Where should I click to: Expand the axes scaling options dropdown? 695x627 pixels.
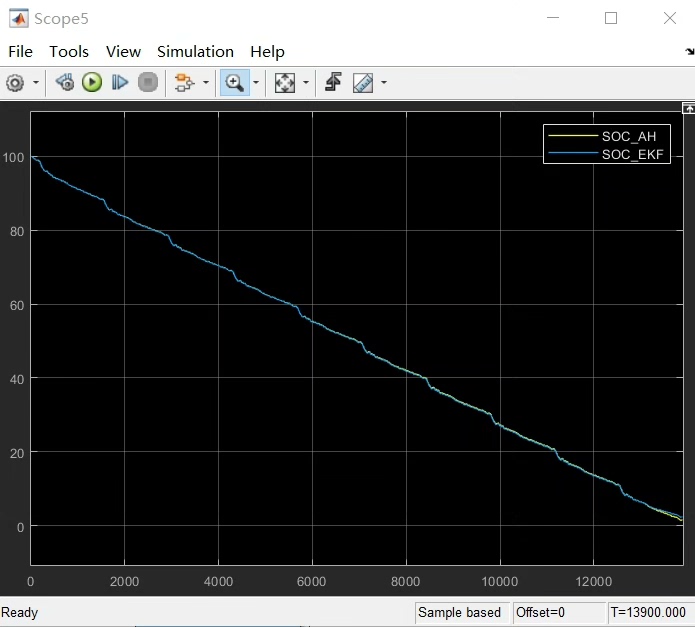click(x=306, y=82)
